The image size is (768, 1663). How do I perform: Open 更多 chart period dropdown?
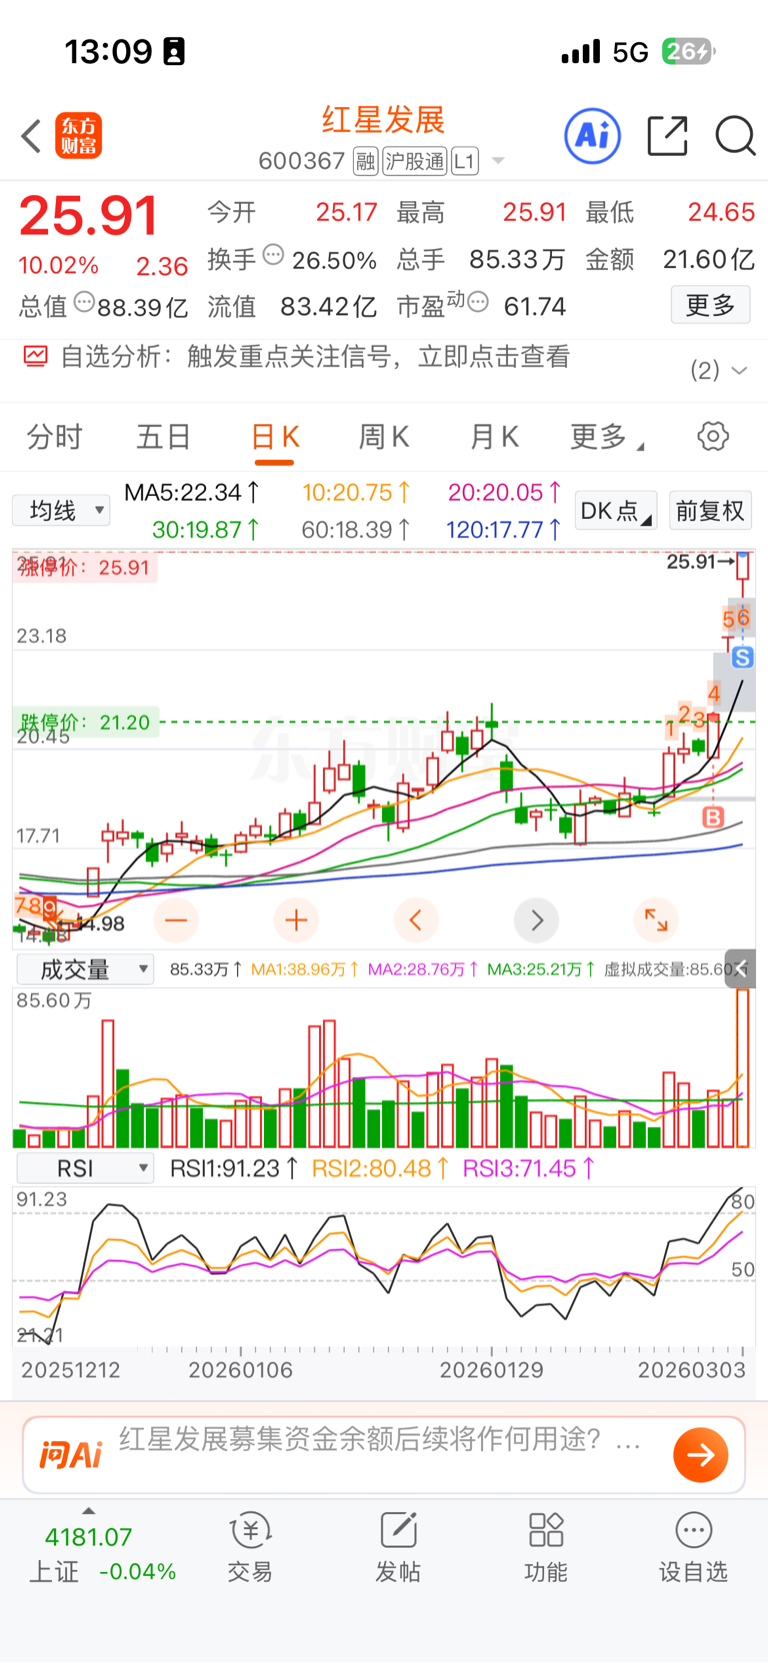tap(606, 437)
